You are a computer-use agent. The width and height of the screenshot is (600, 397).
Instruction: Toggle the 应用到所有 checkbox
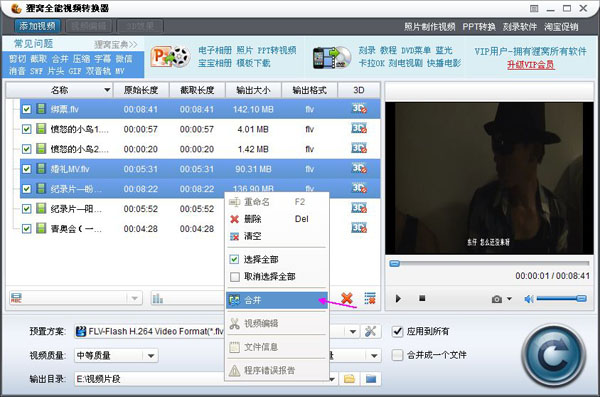coord(397,331)
